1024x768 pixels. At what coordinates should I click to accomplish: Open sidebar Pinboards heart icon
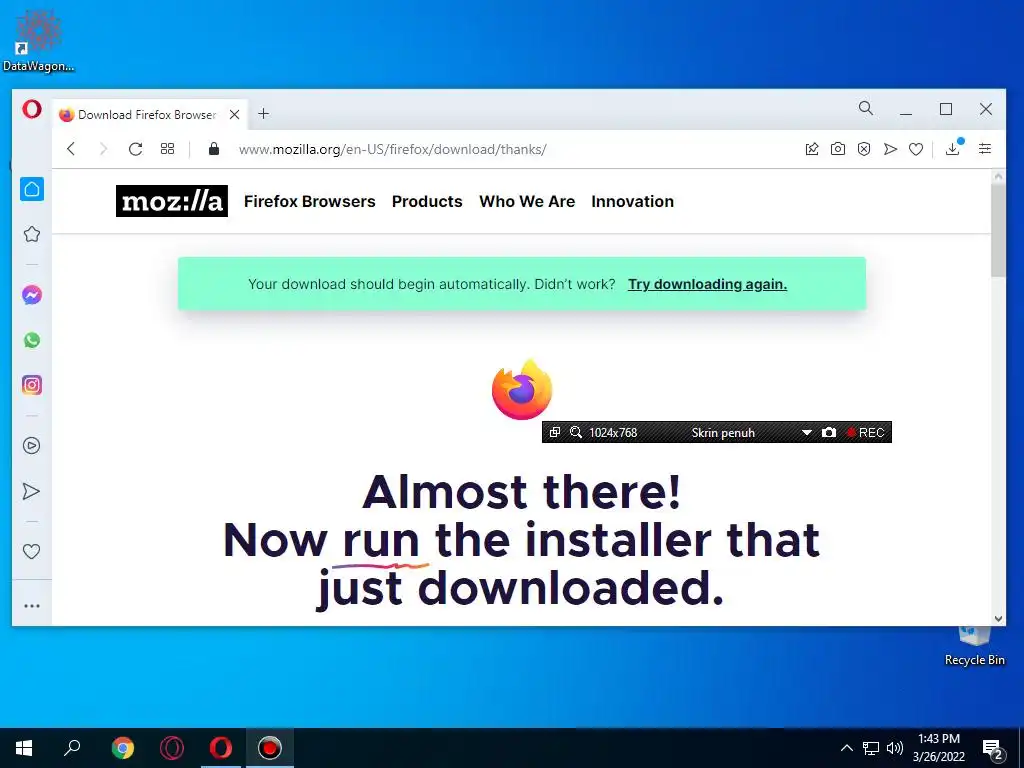(x=31, y=551)
